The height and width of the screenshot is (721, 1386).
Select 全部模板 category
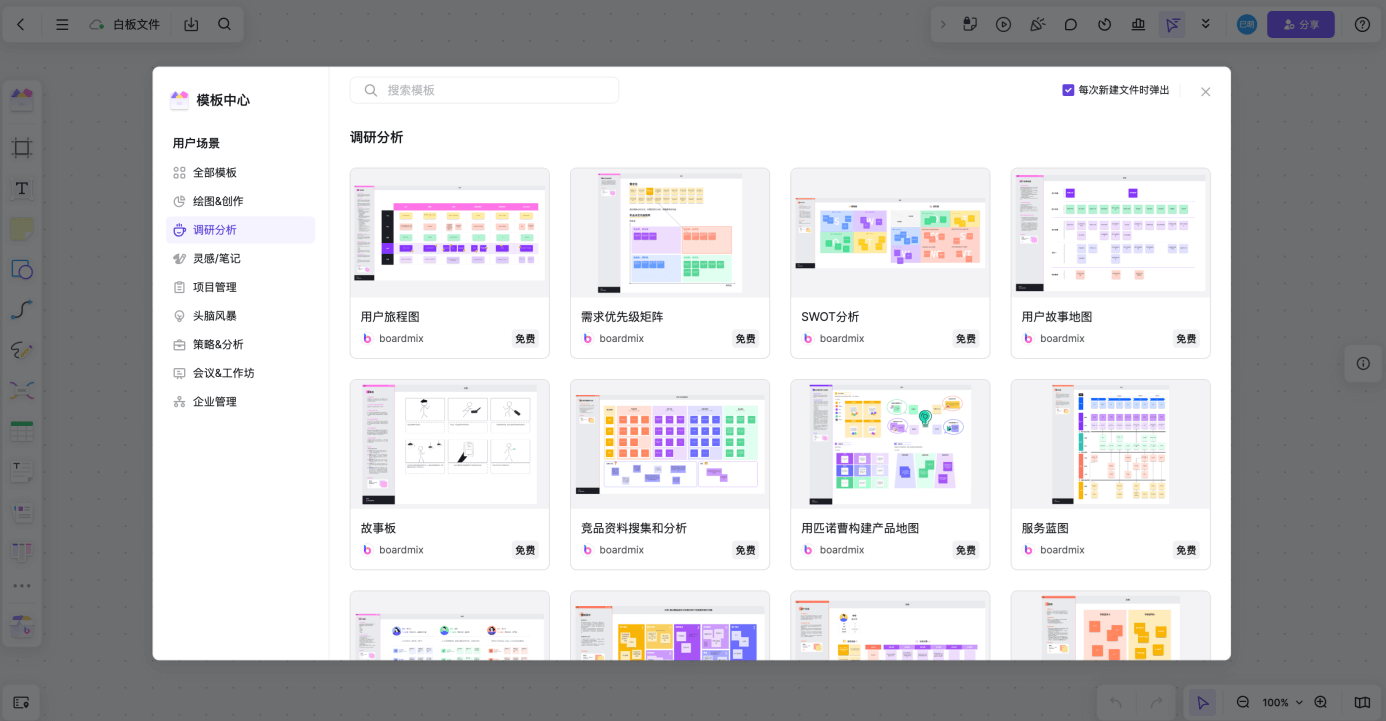coord(240,172)
